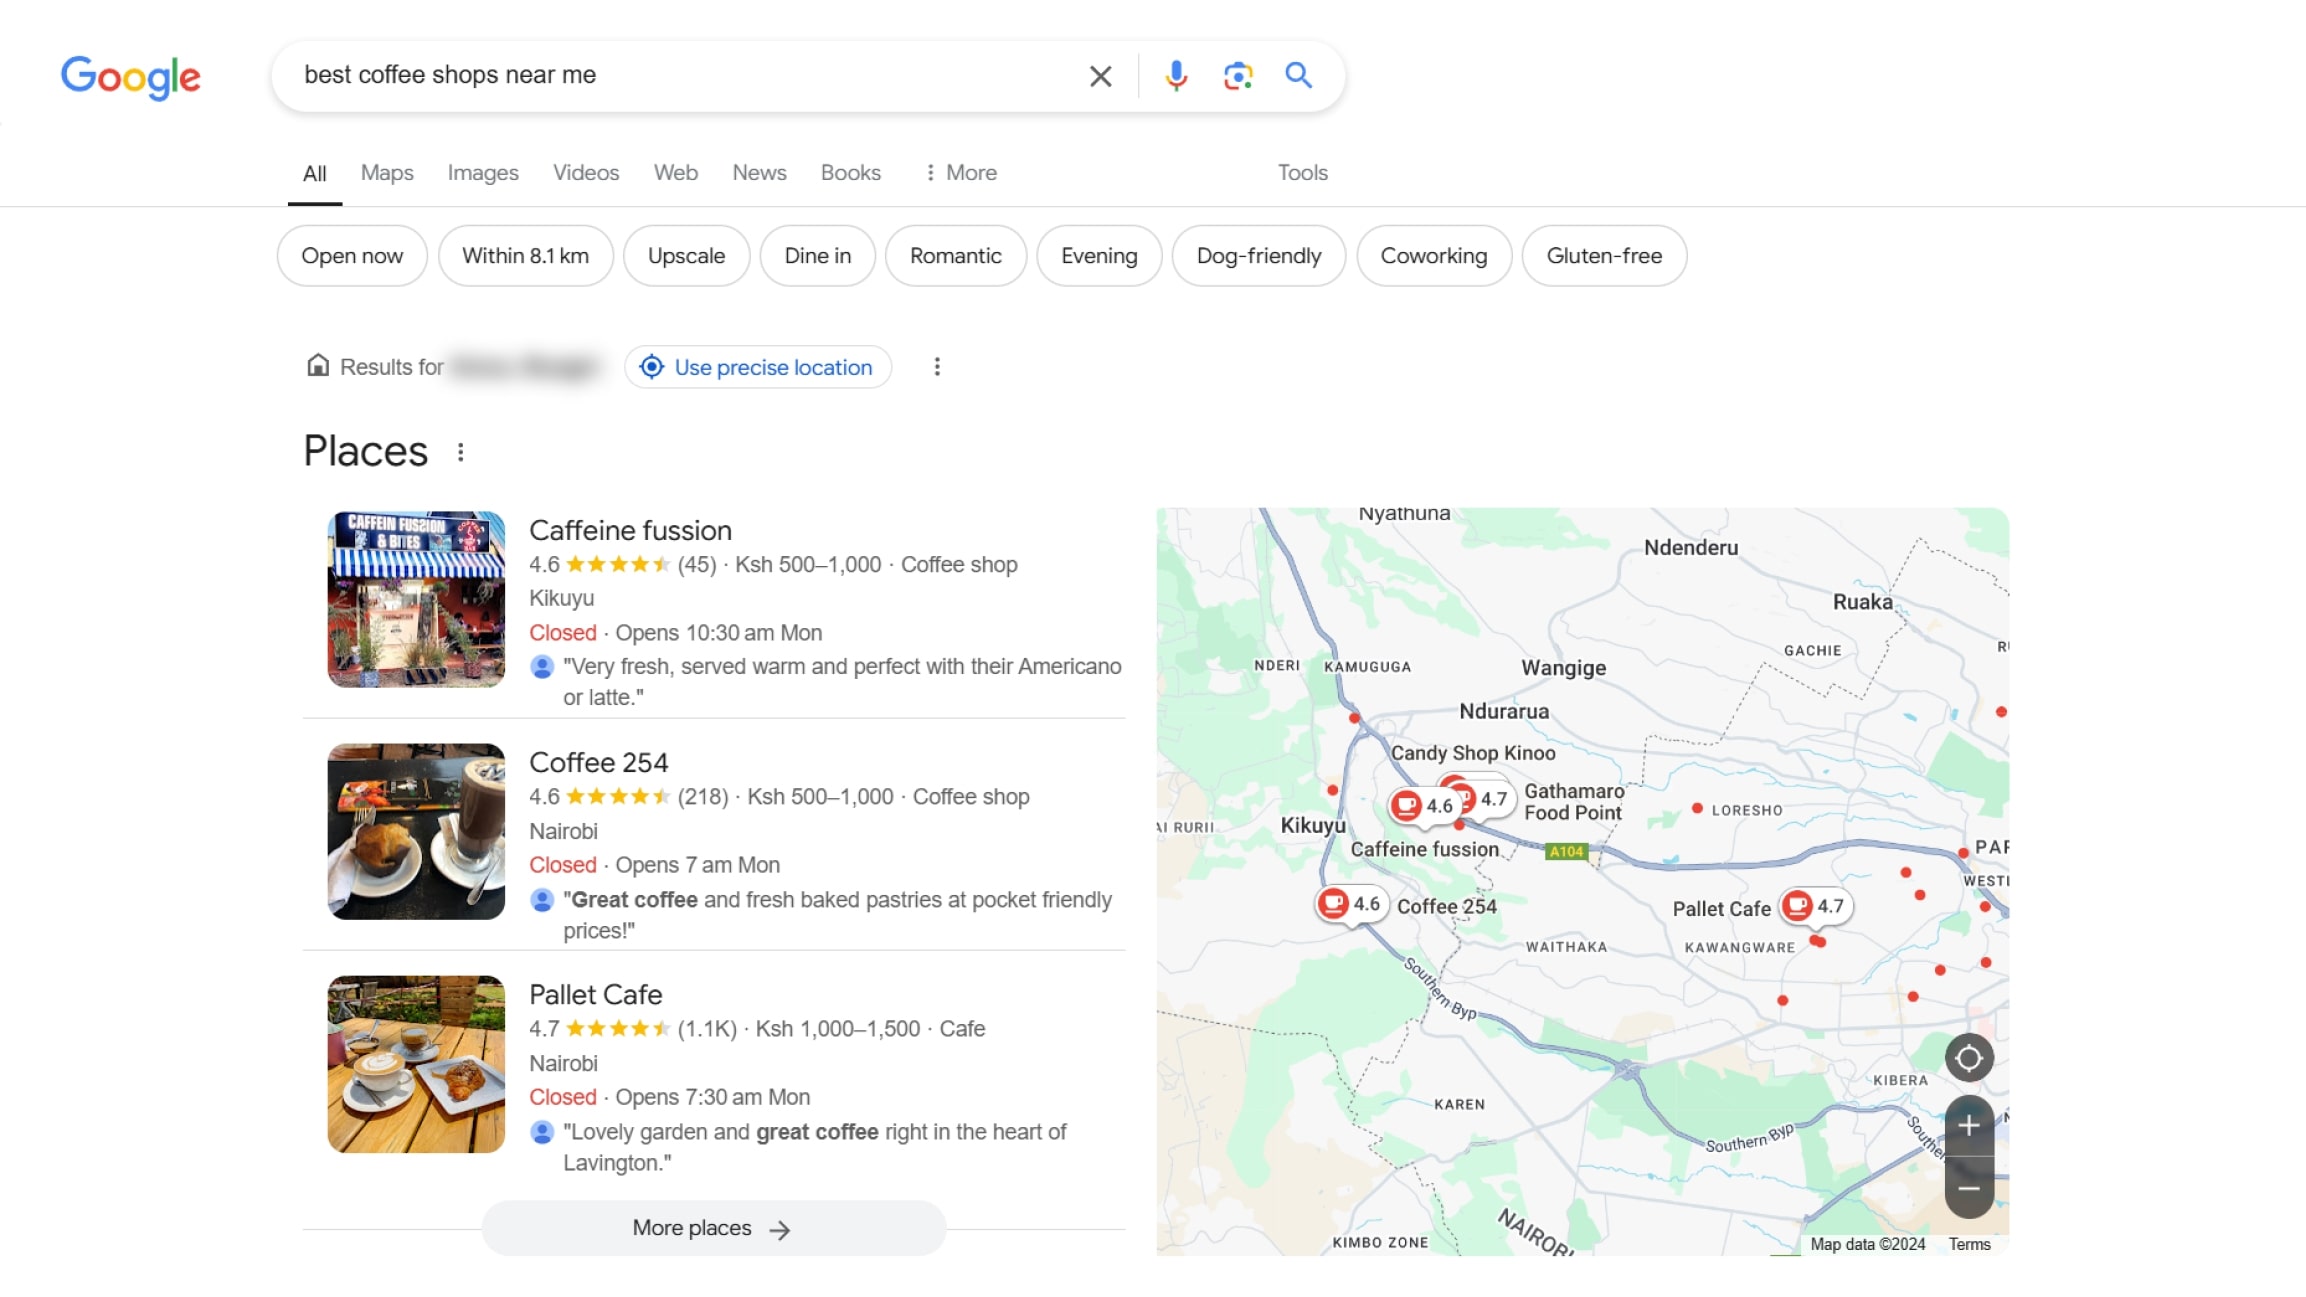The image size is (2306, 1297).
Task: Toggle the Evening filter chip
Action: 1099,256
